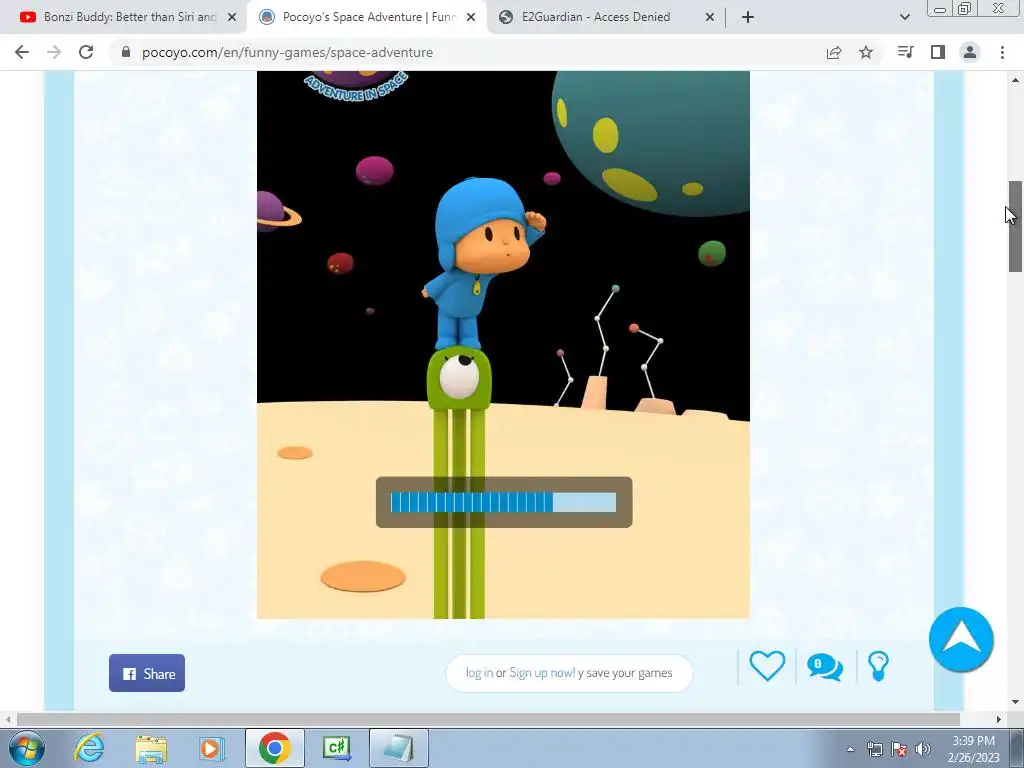The height and width of the screenshot is (768, 1024).
Task: Open the C# application in taskbar
Action: click(x=337, y=748)
